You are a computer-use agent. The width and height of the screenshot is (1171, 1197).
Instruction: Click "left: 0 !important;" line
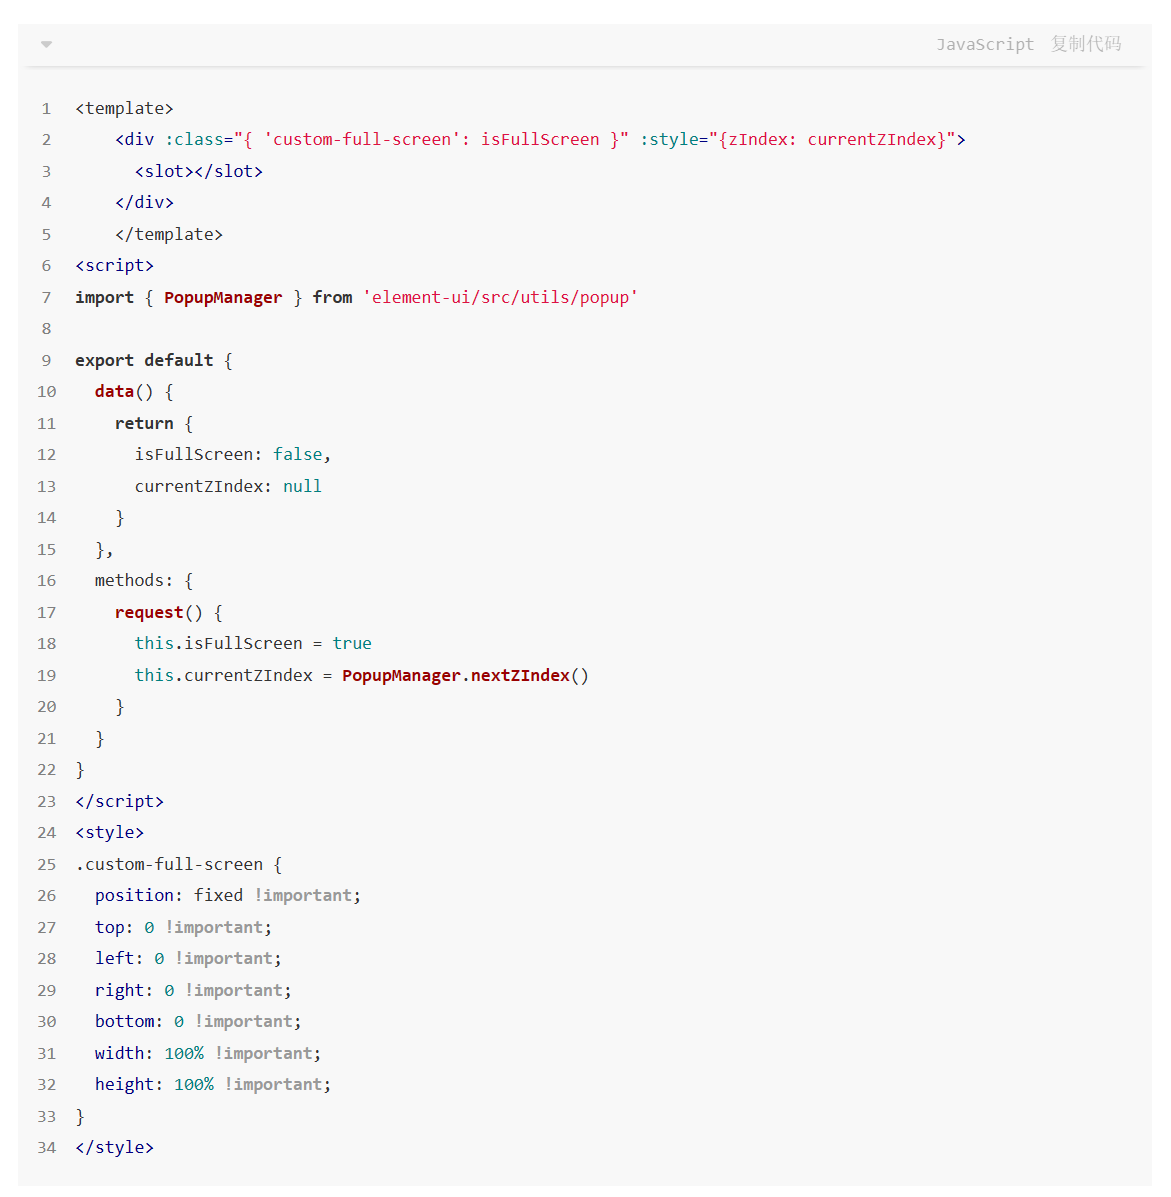tap(188, 959)
